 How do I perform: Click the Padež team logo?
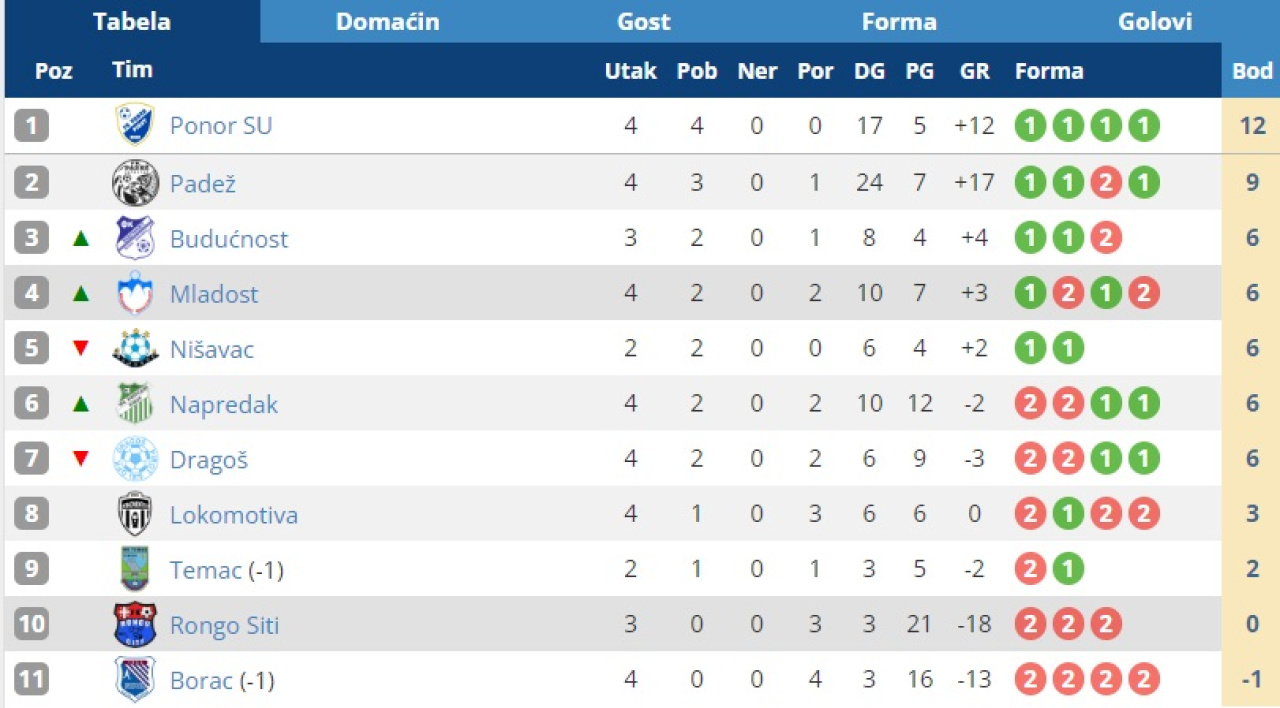pos(134,183)
